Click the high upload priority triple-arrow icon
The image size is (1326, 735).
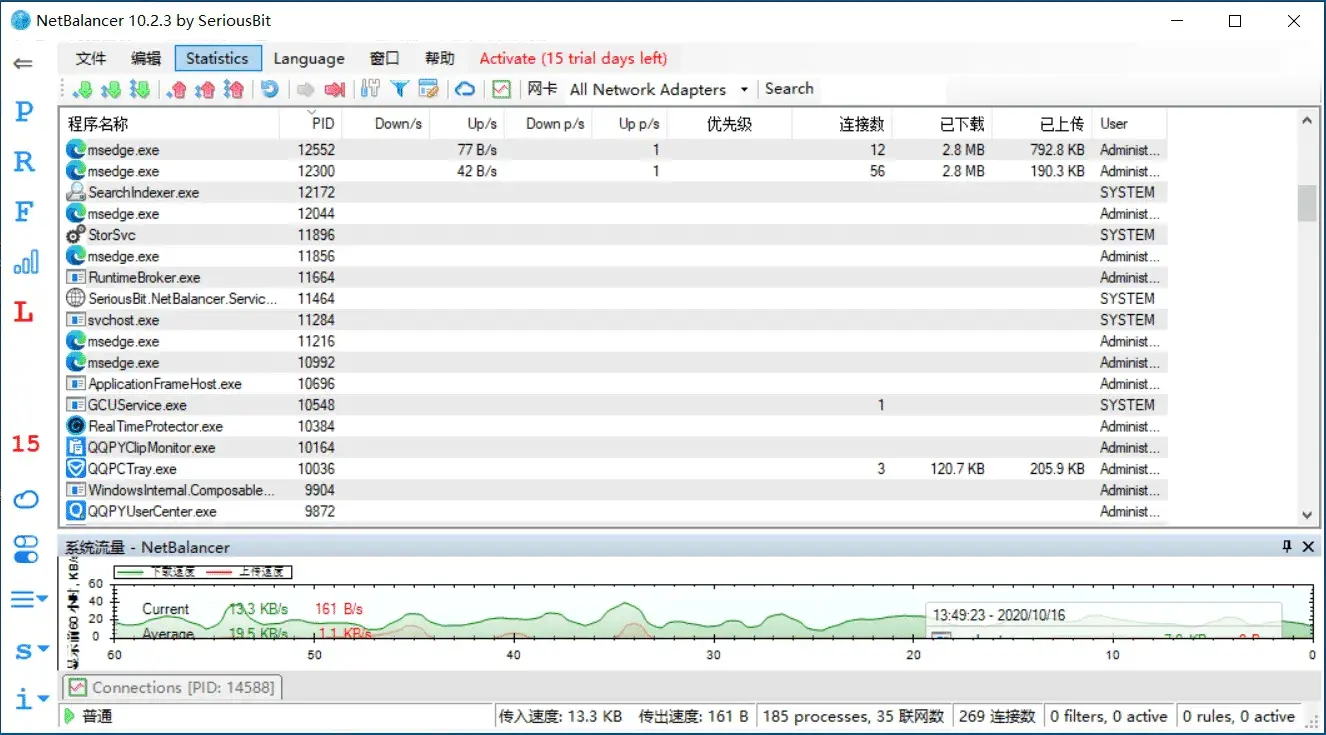click(233, 89)
